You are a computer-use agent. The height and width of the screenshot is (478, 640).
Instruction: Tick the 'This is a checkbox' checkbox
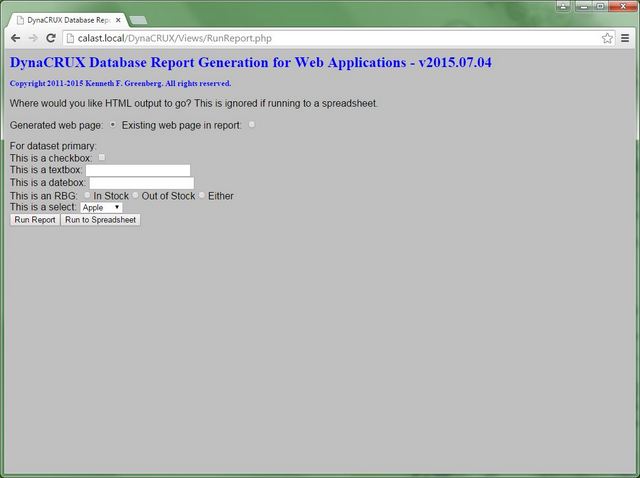click(102, 157)
